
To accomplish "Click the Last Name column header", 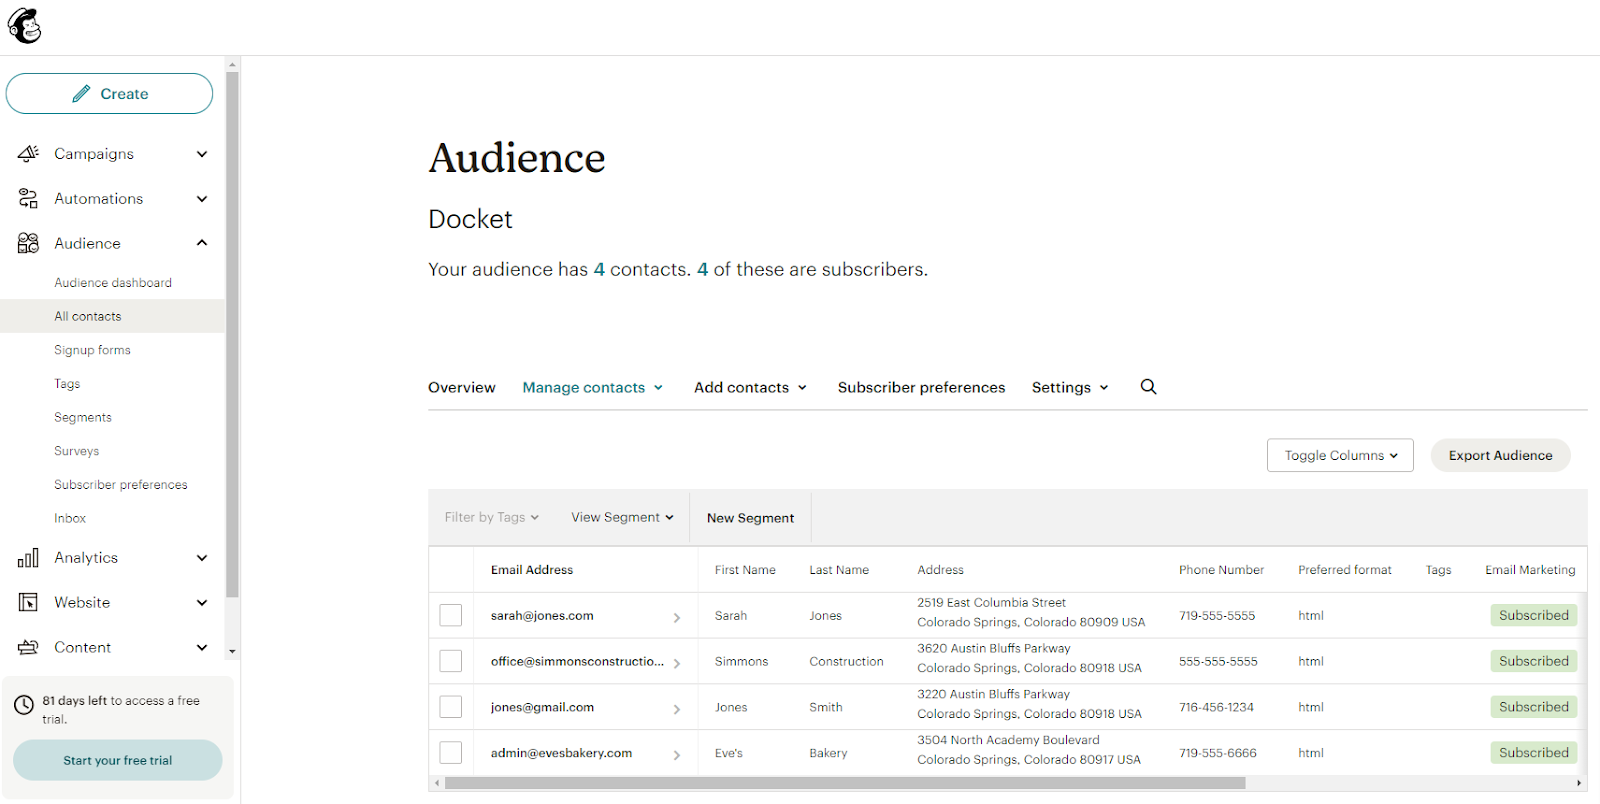I will [839, 570].
